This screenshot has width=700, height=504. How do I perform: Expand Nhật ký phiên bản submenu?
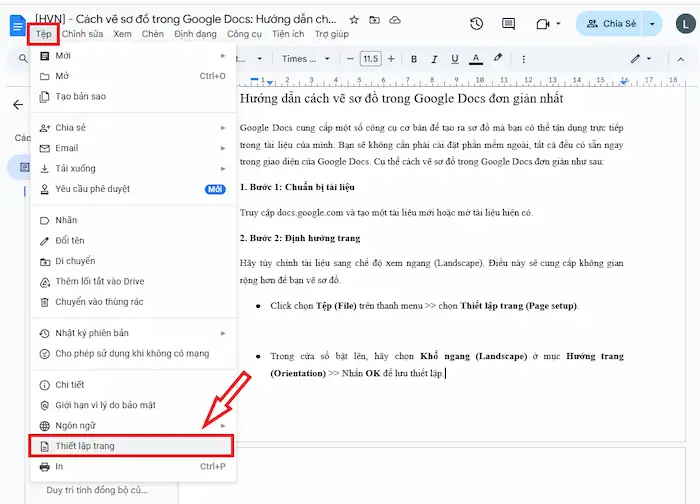[133, 333]
